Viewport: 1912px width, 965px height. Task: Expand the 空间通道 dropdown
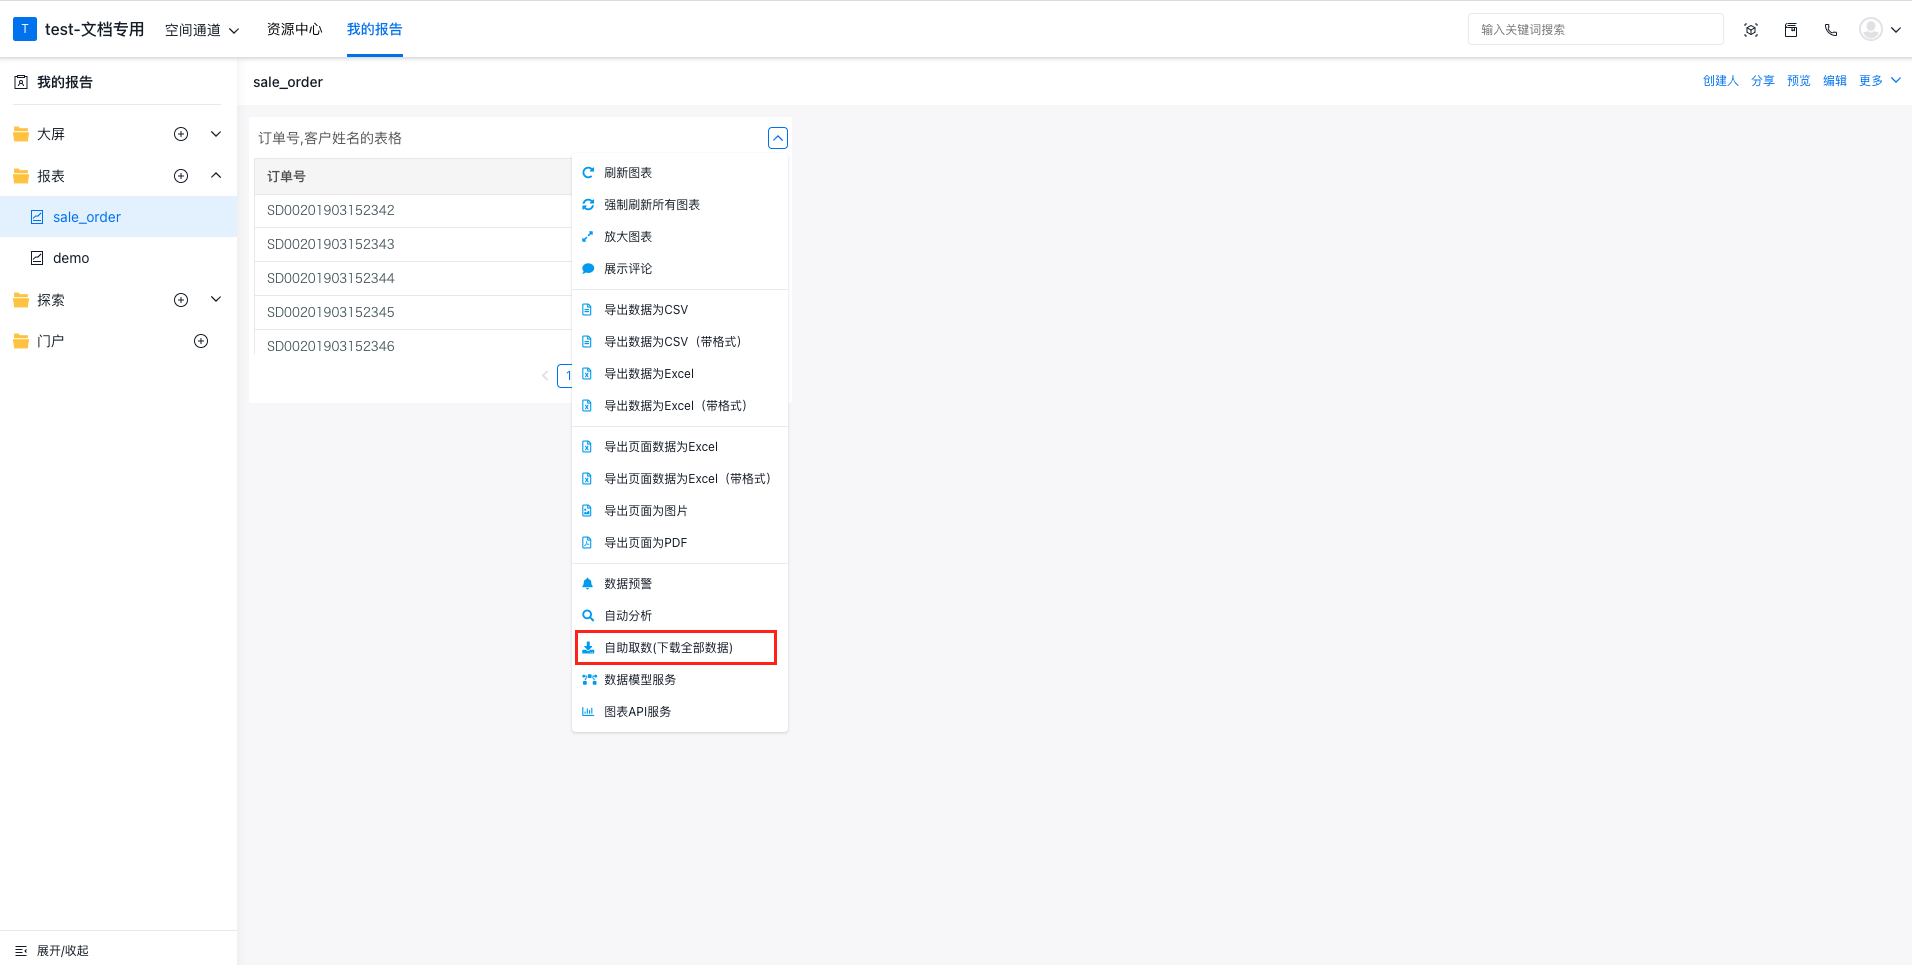(202, 30)
